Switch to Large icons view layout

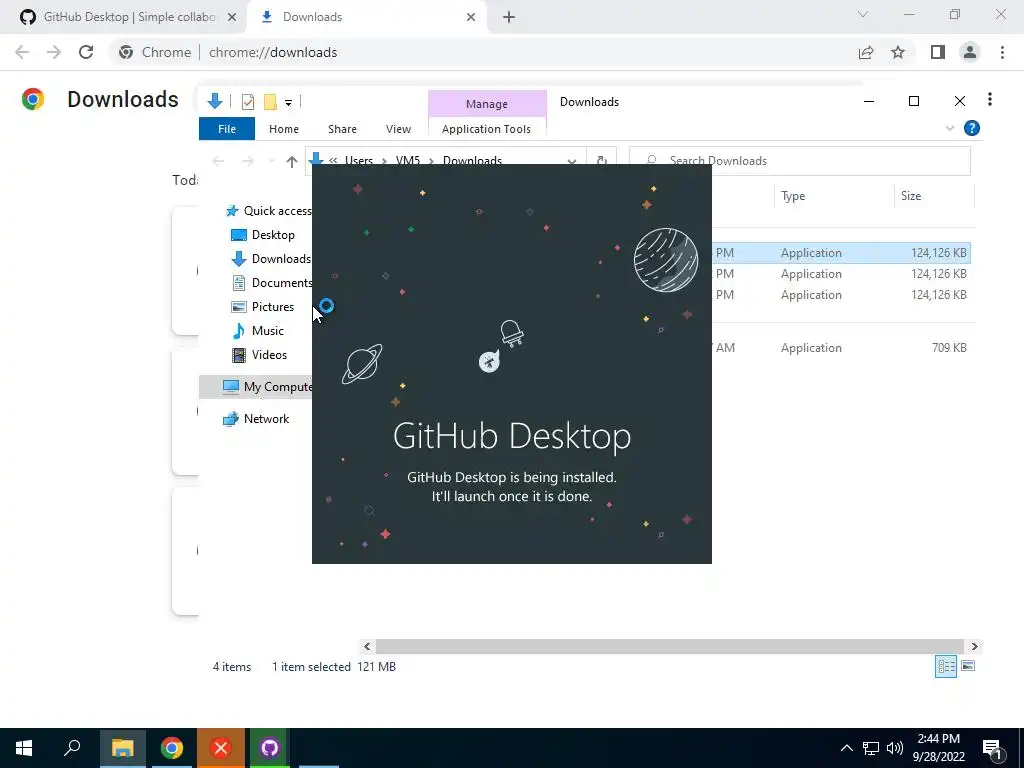pyautogui.click(x=968, y=666)
